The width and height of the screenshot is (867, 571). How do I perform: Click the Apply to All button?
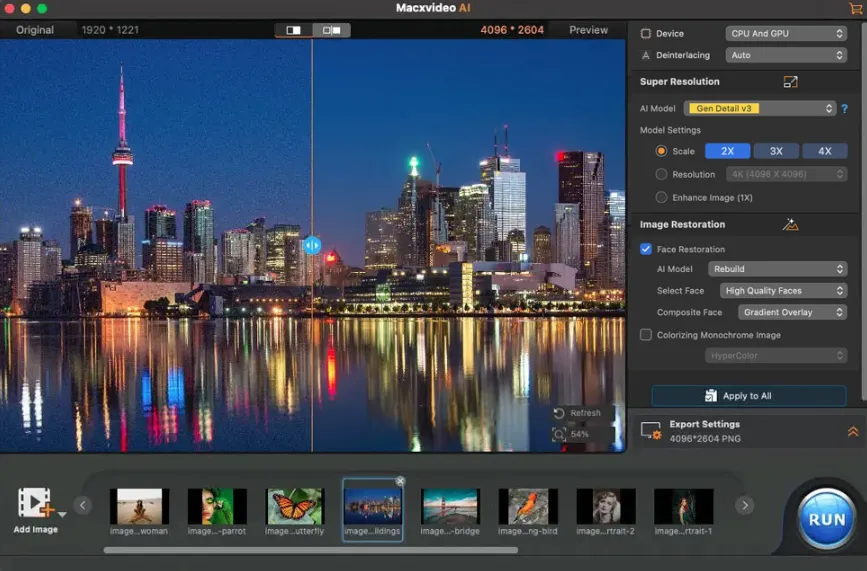point(749,396)
